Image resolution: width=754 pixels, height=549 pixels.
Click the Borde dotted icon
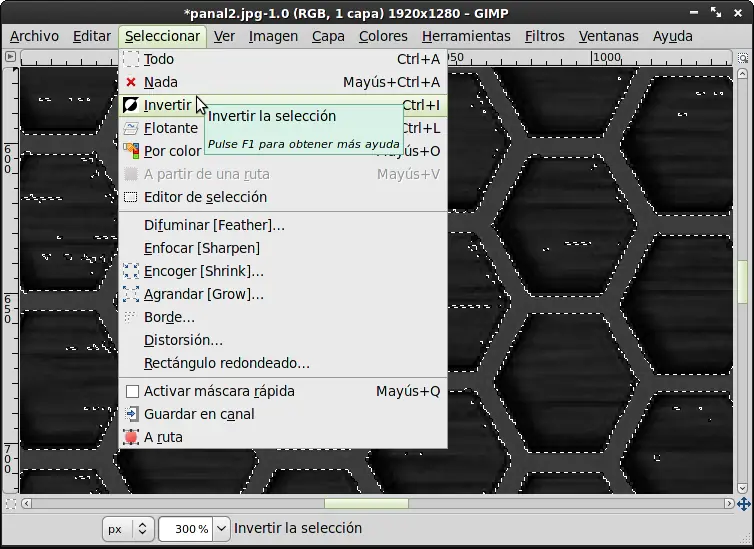click(x=130, y=317)
